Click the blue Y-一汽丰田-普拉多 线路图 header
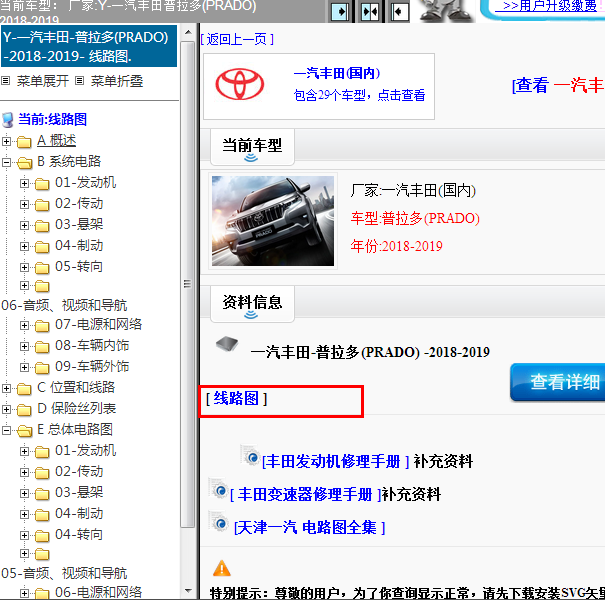This screenshot has height=600, width=605. [x=89, y=46]
